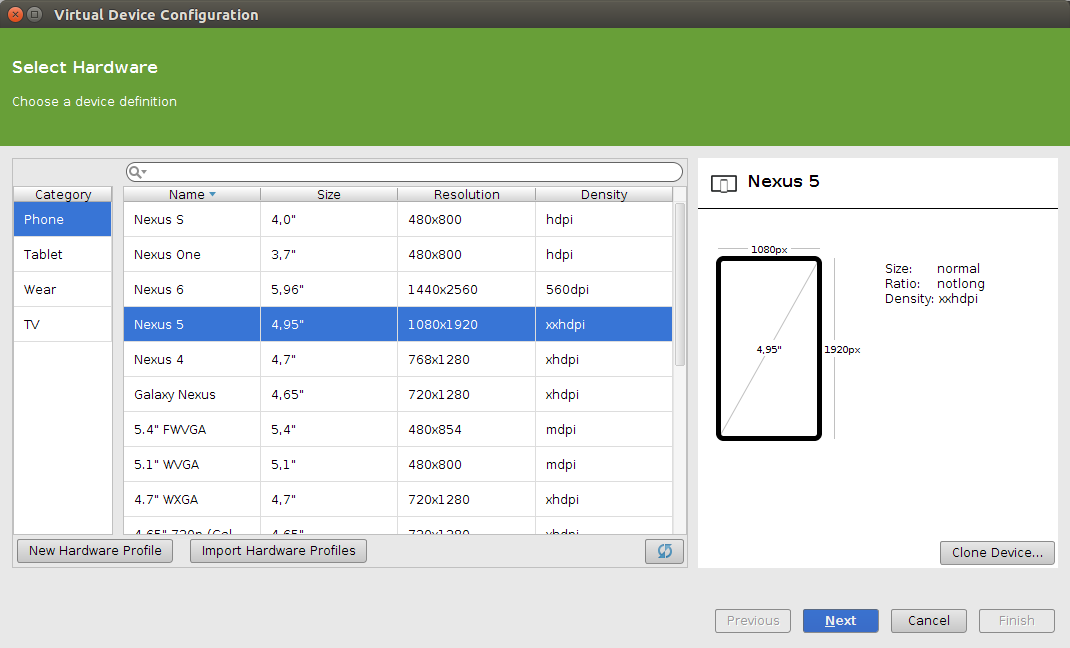Select the Nexus 5 device row
1070x648 pixels.
[x=398, y=325]
